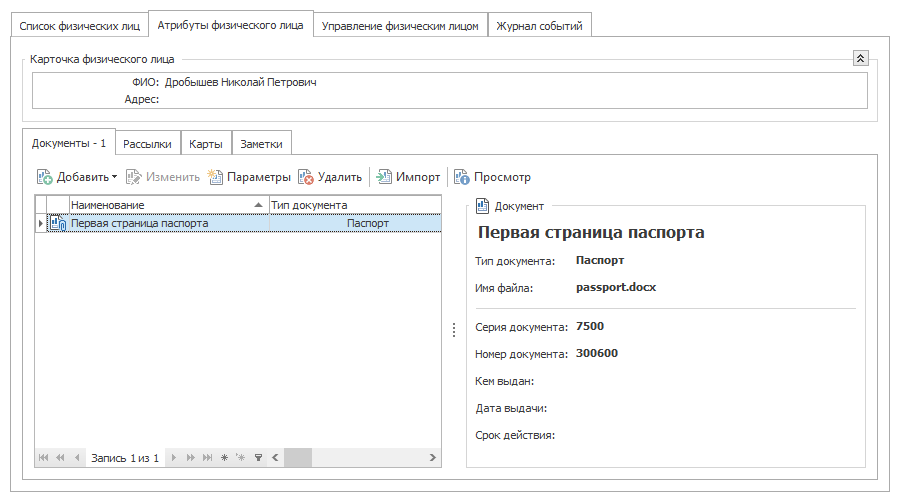
Task: Go to previous record
Action: click(77, 458)
